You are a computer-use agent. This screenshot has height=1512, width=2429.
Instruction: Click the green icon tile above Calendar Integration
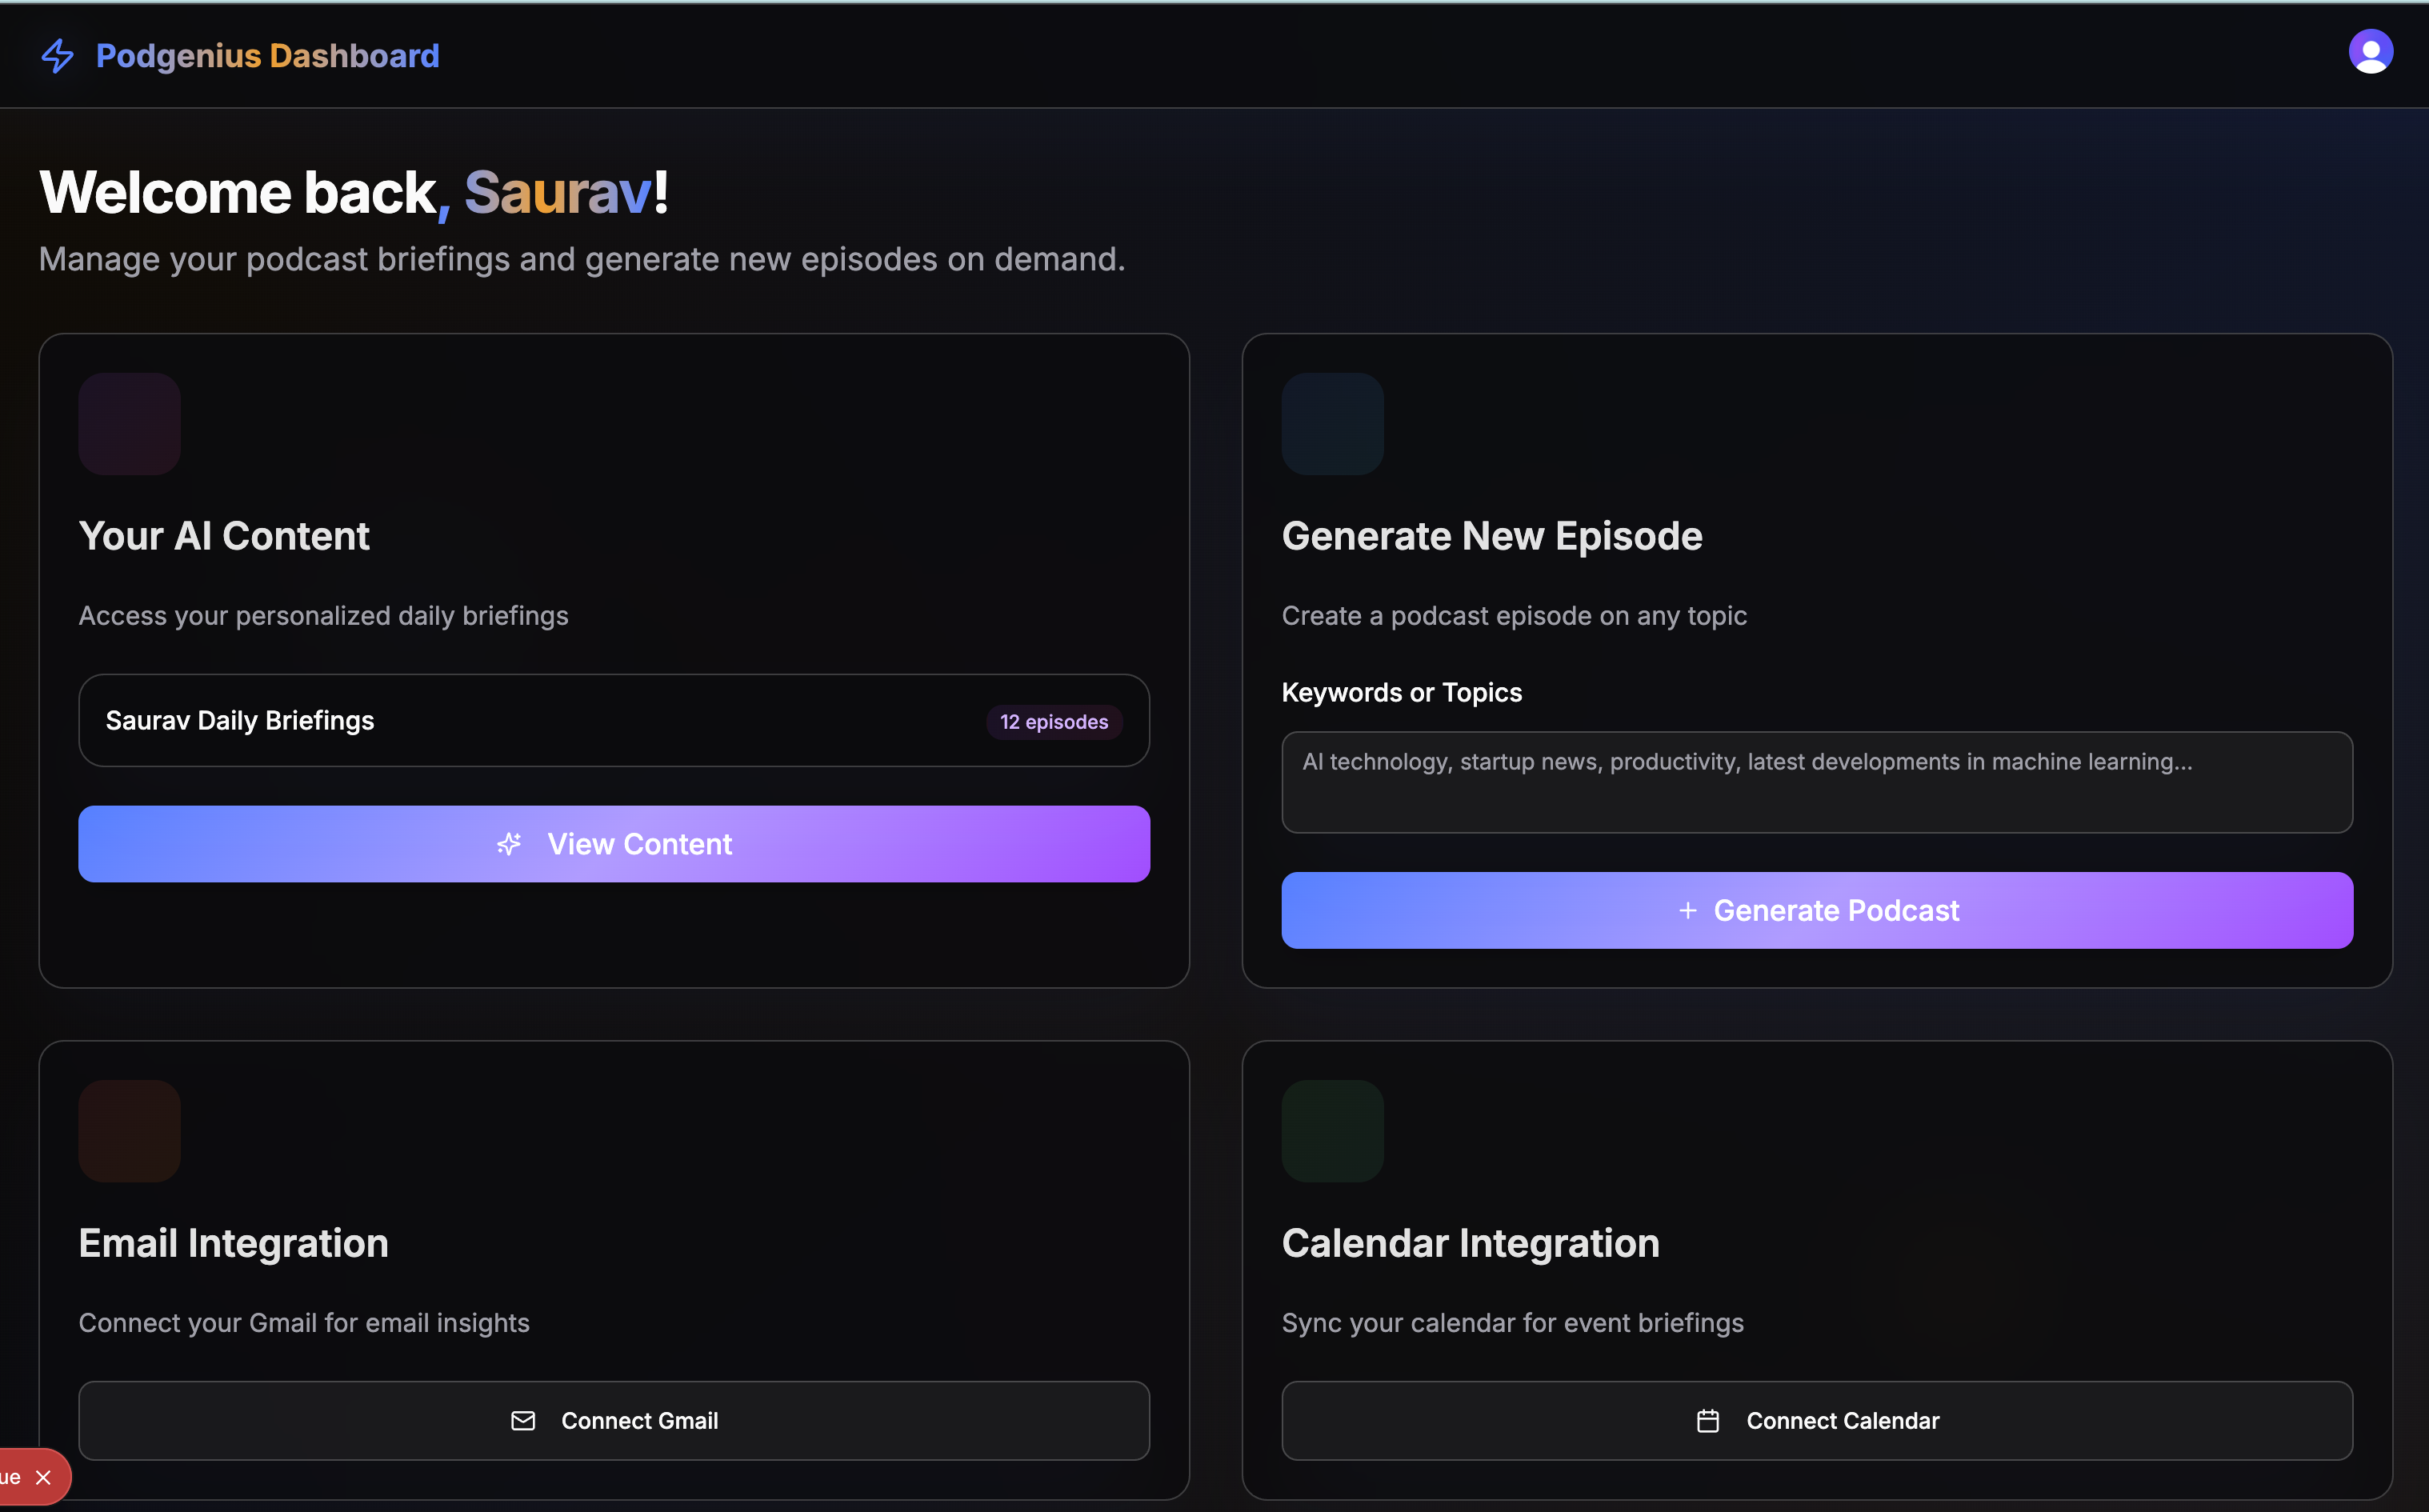[1332, 1131]
